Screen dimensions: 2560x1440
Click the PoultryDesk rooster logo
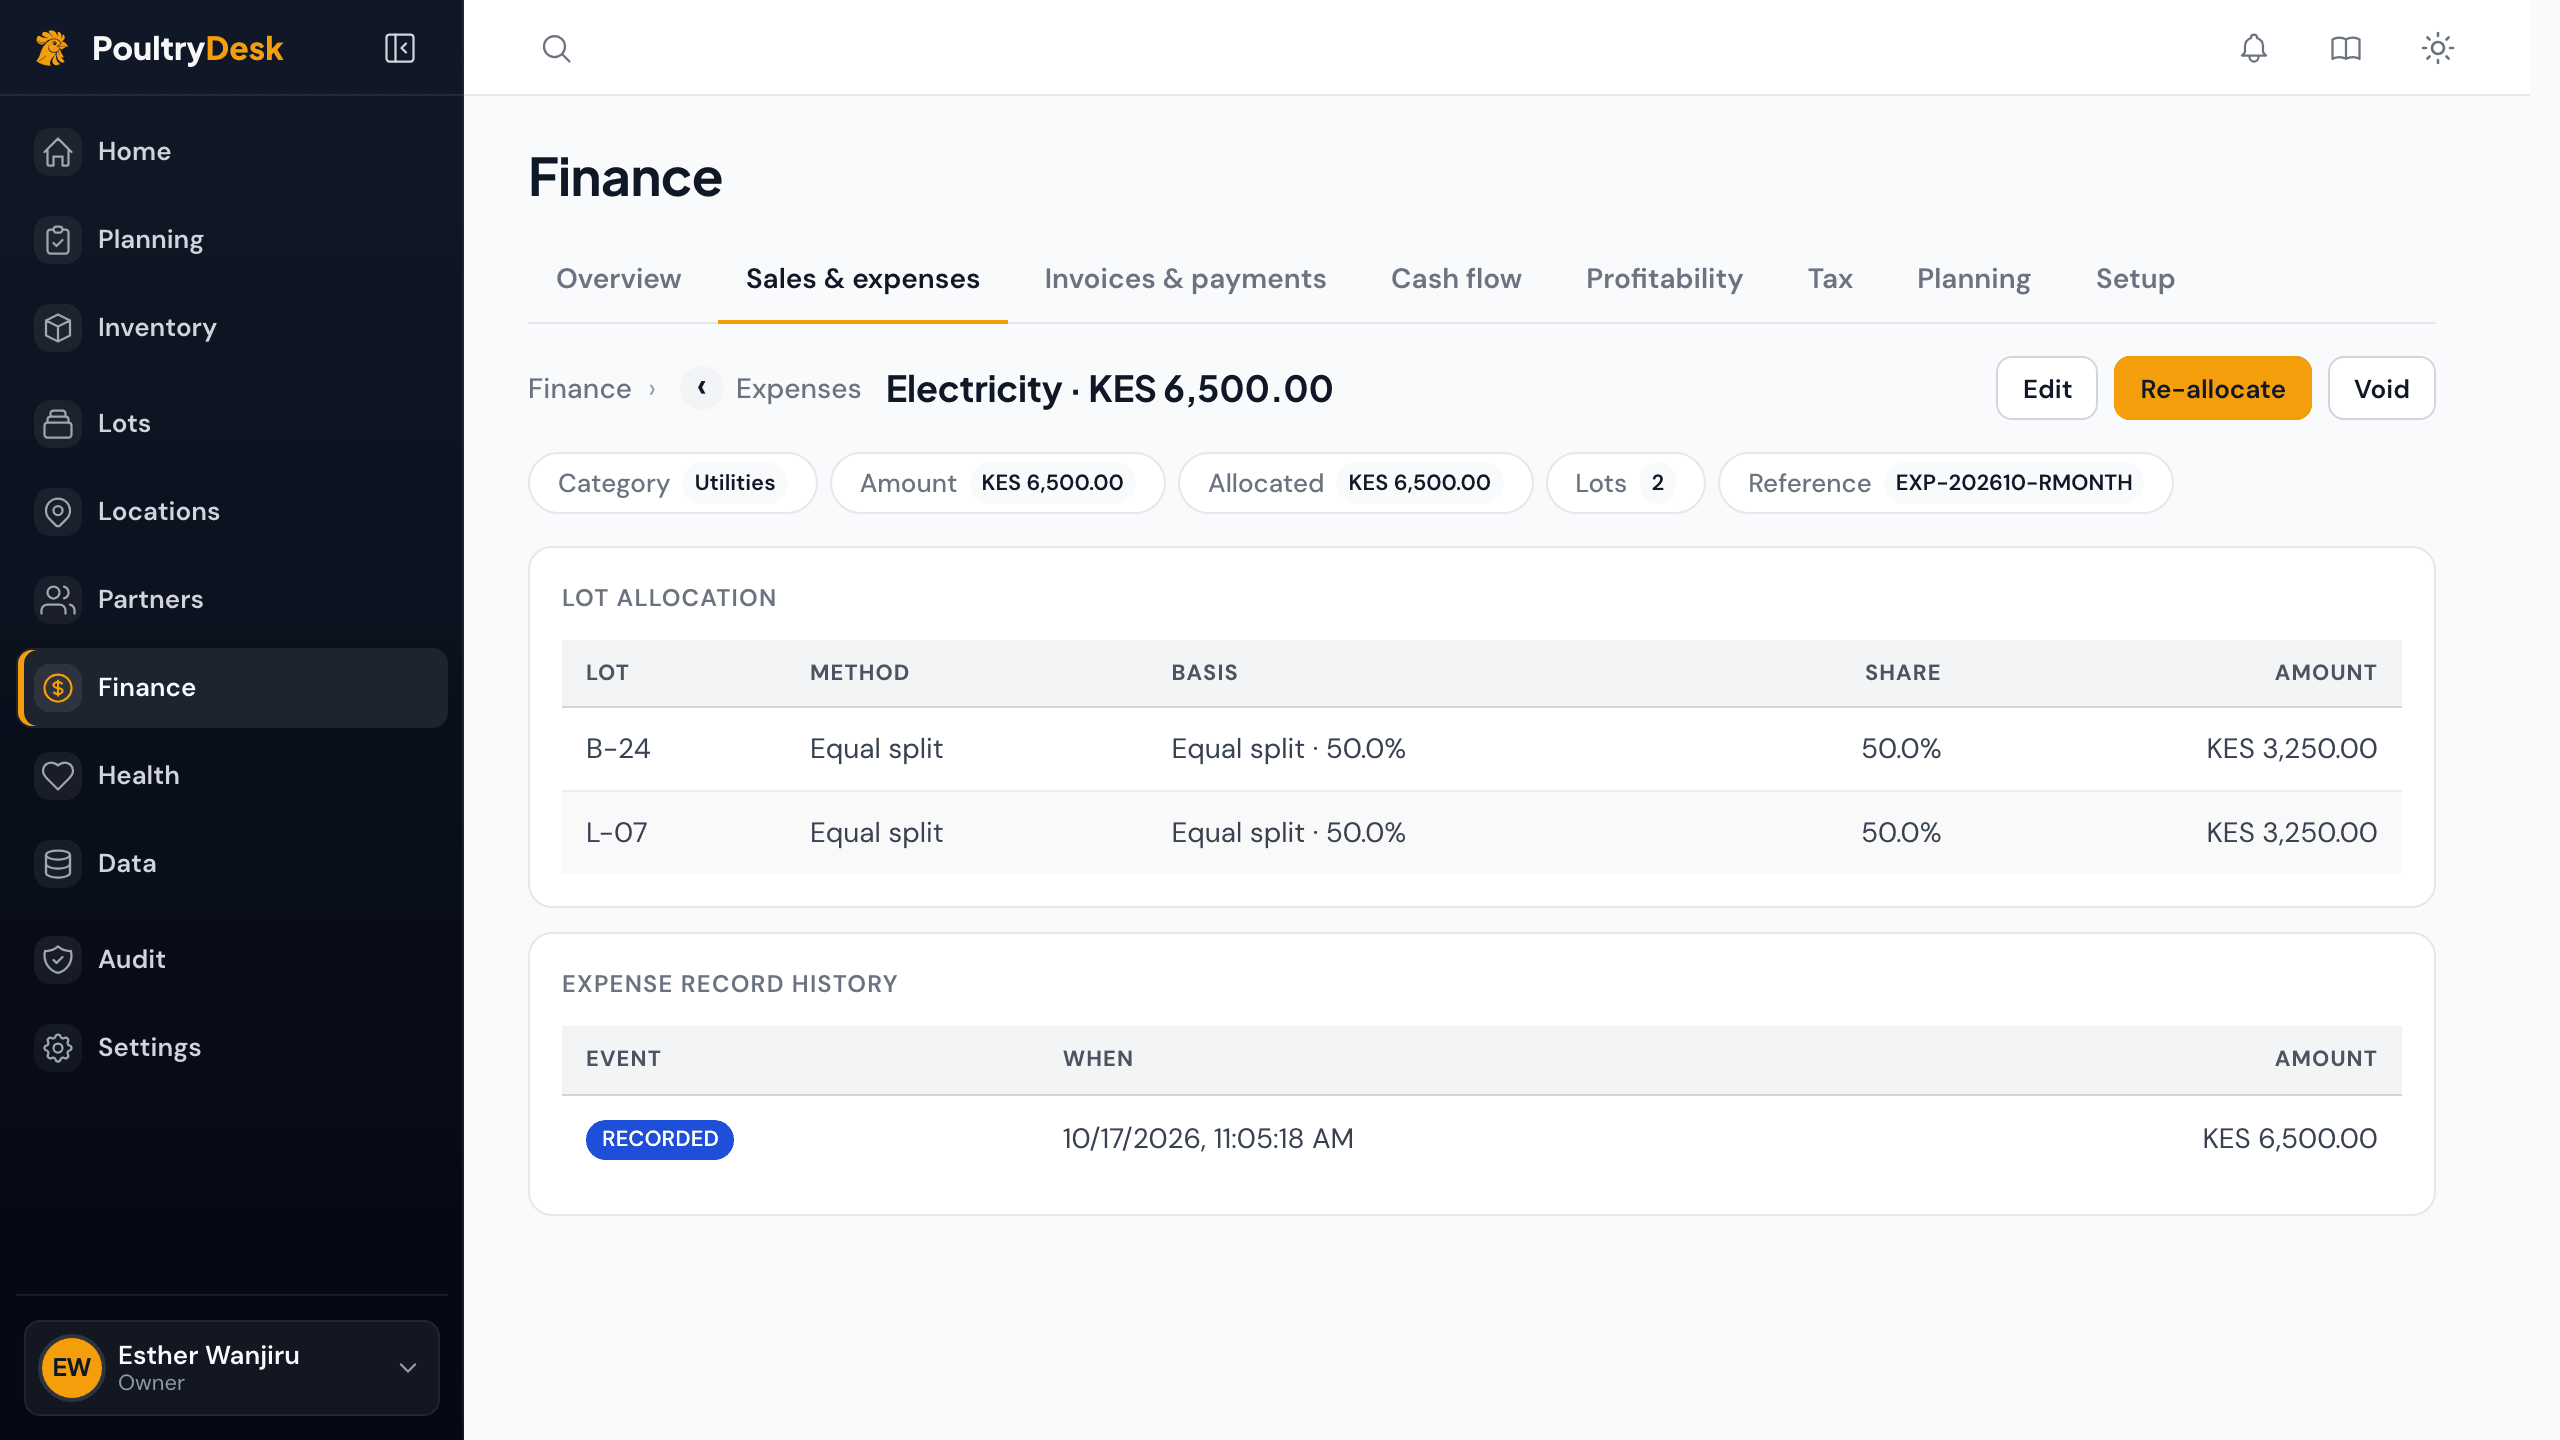pyautogui.click(x=52, y=48)
